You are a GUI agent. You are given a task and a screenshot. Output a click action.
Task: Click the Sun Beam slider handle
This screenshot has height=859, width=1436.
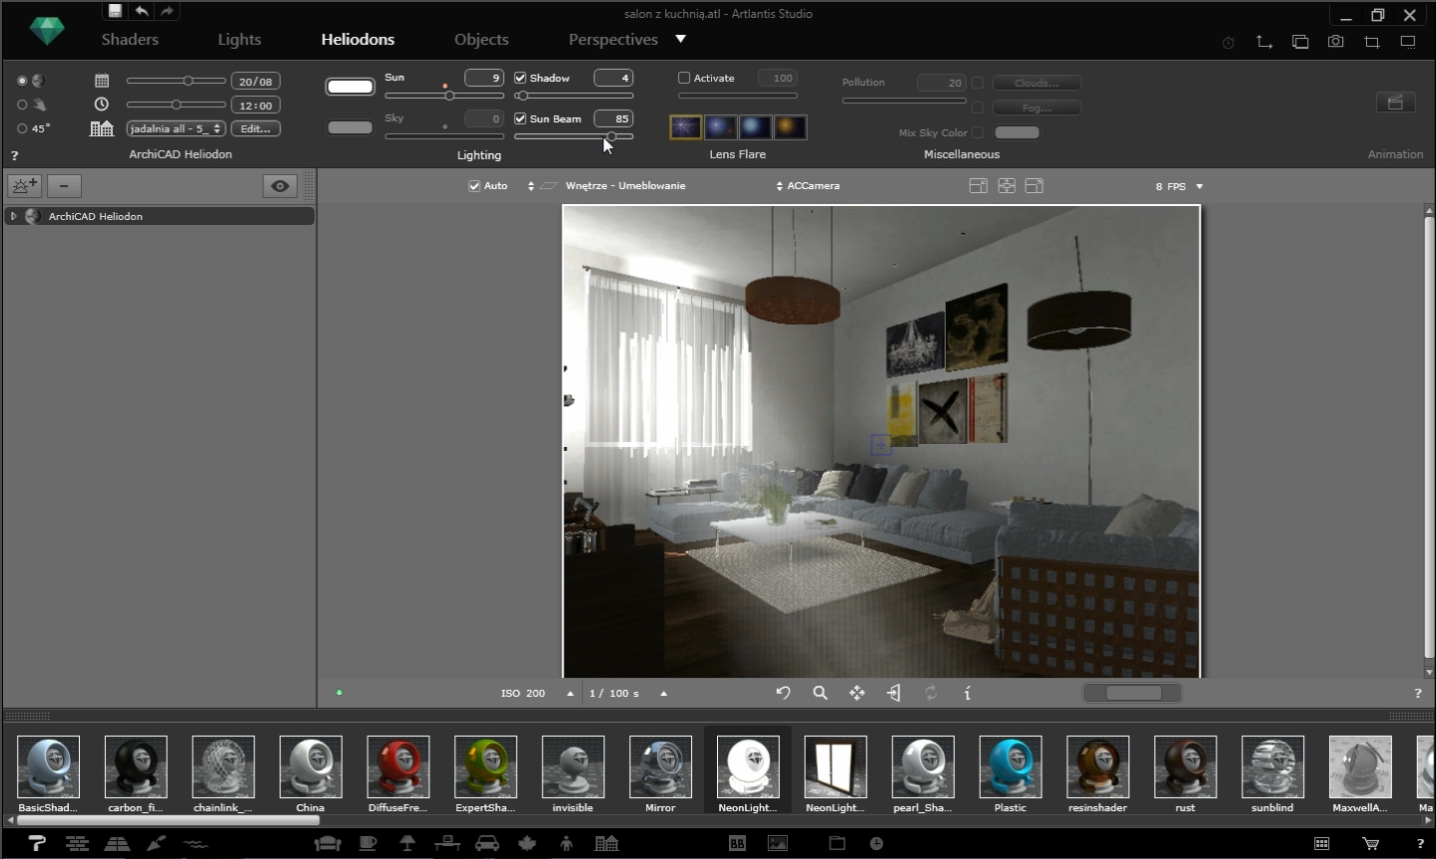point(611,136)
